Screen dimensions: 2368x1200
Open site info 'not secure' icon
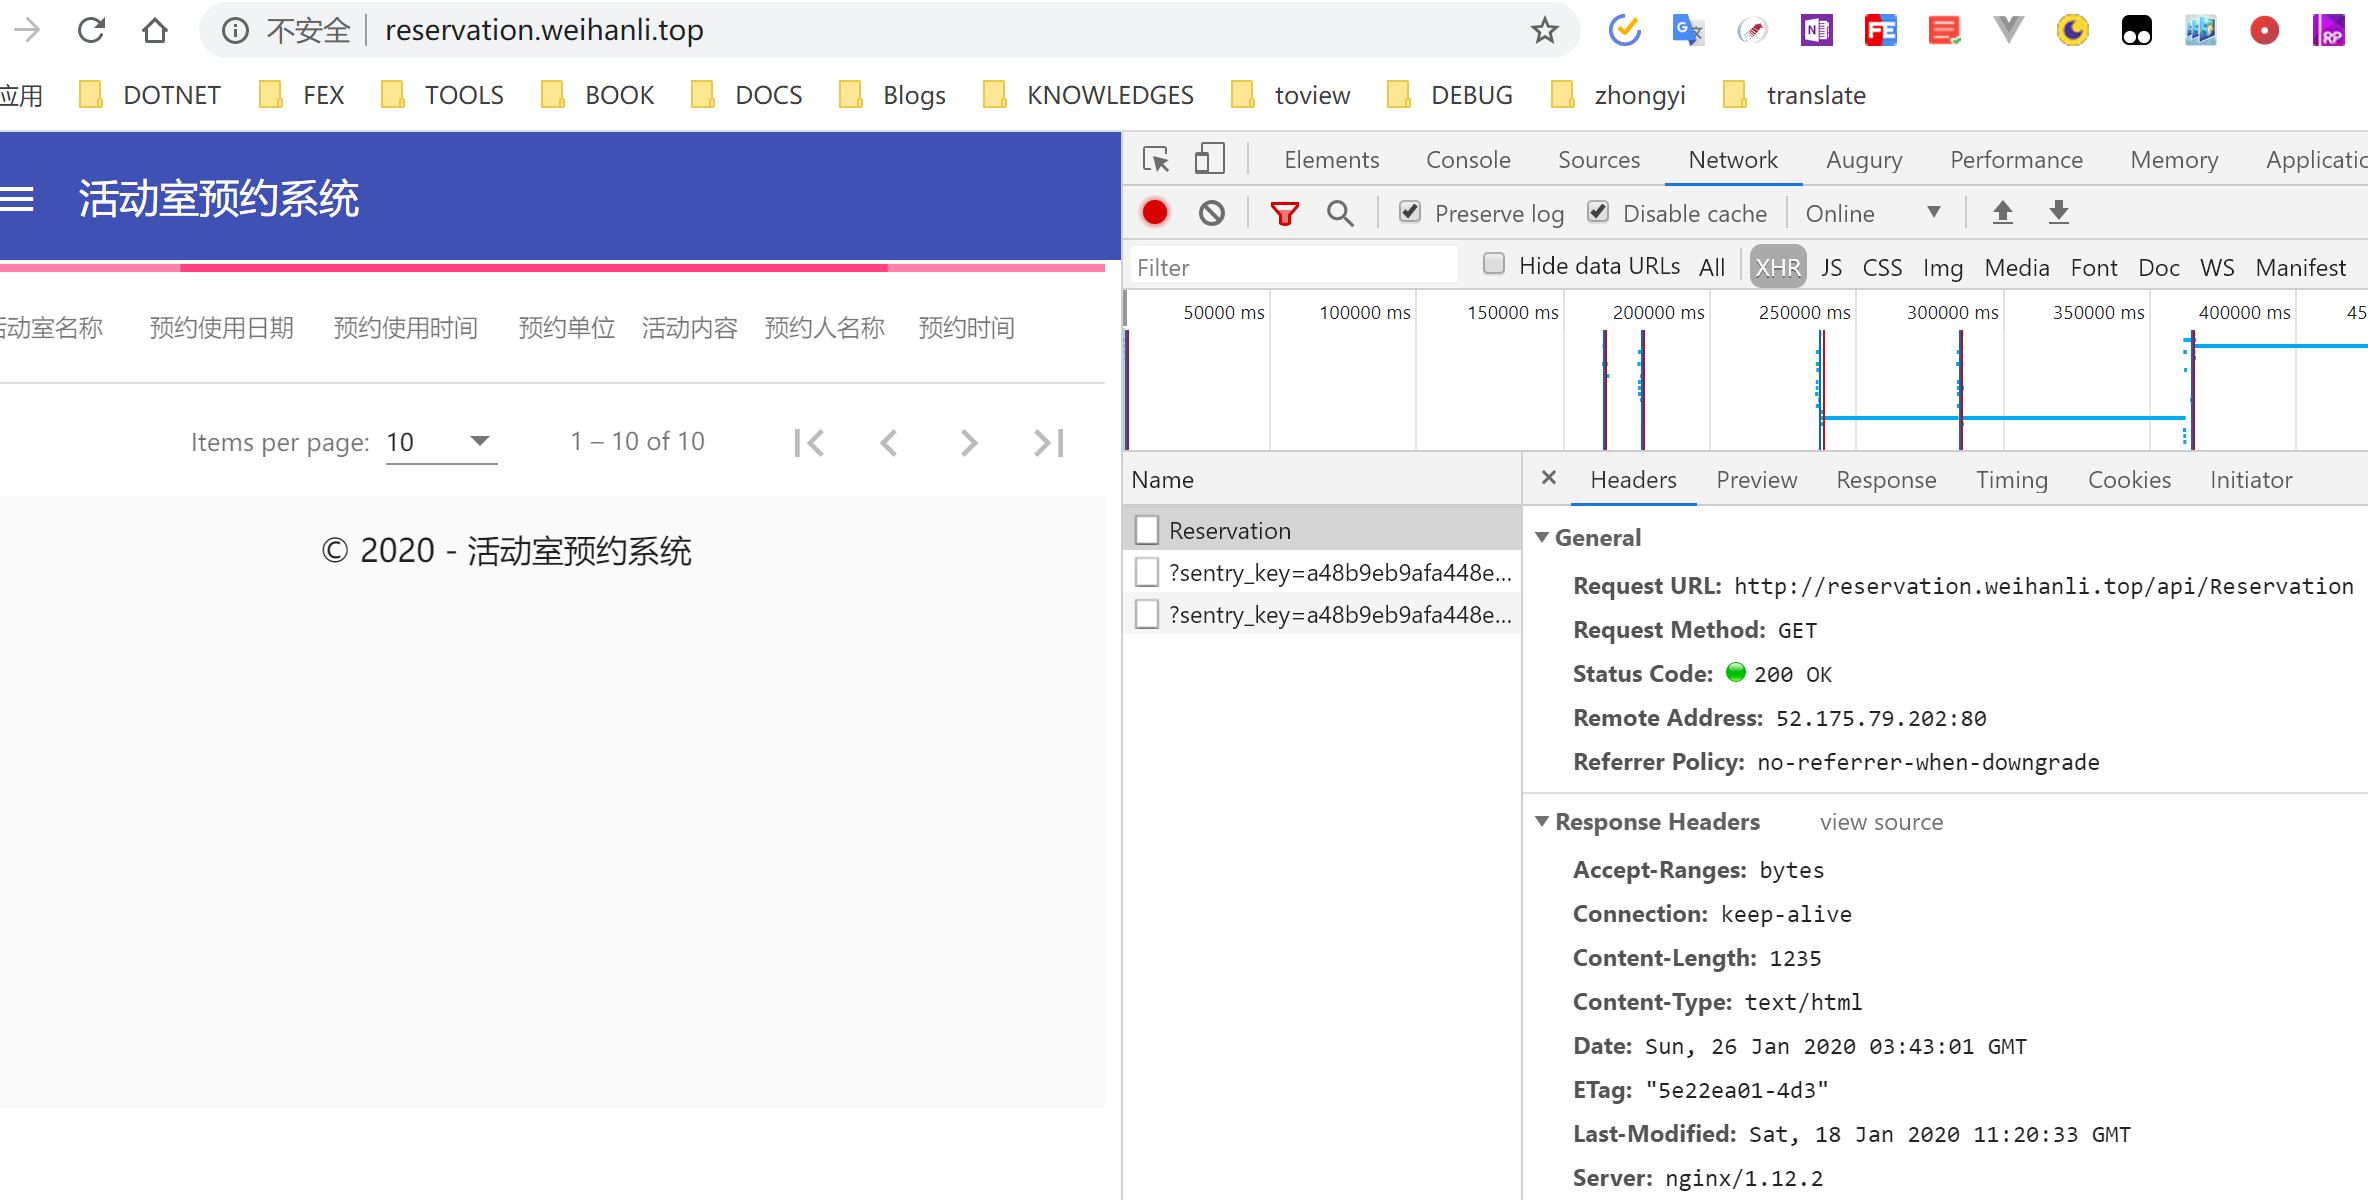[235, 31]
